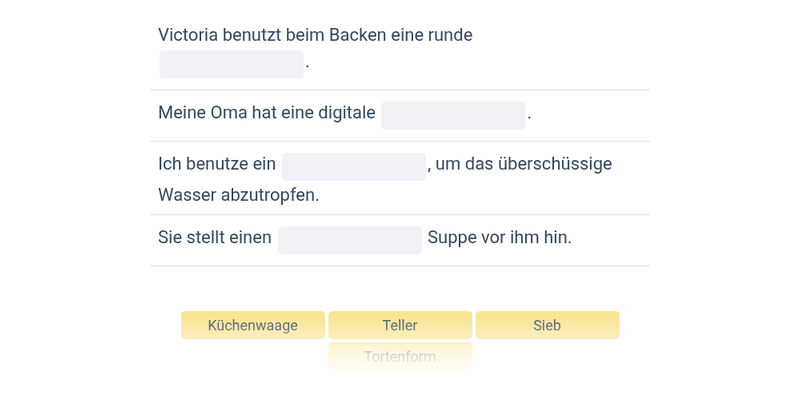The height and width of the screenshot is (400, 800).
Task: Click the phrase "um das überschüssige"
Action: [x=524, y=164]
